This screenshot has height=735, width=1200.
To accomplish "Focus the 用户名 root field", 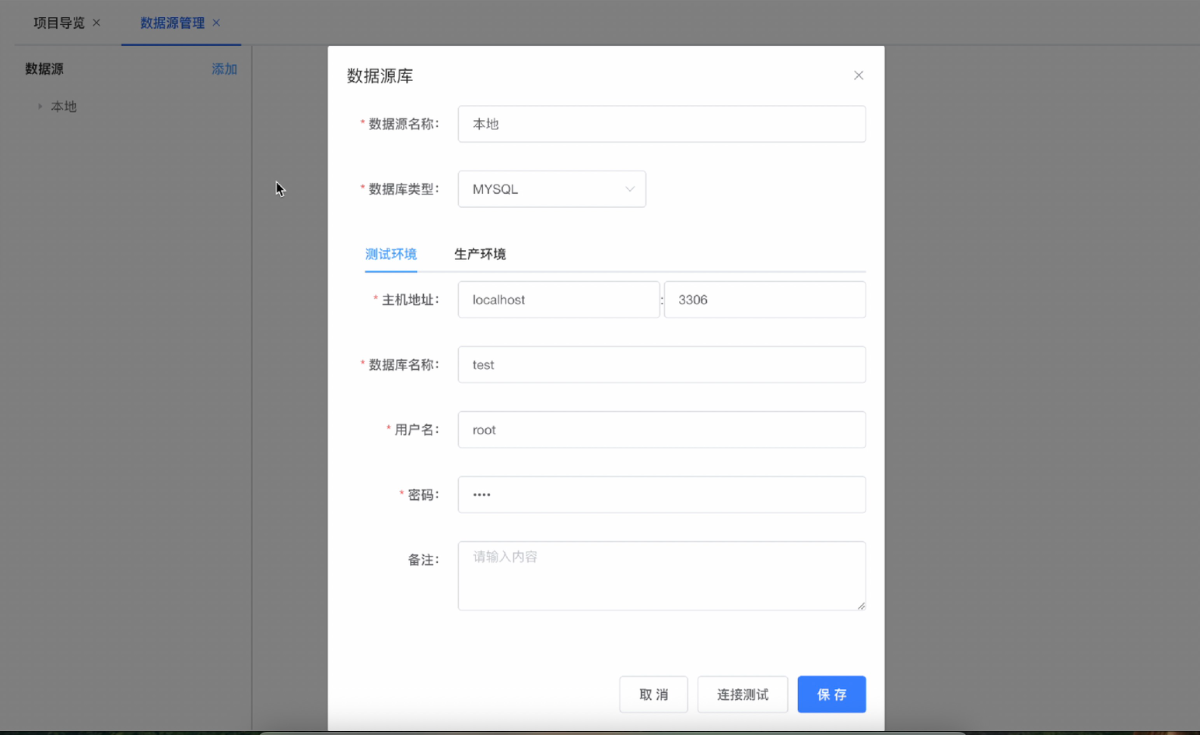I will (x=662, y=429).
